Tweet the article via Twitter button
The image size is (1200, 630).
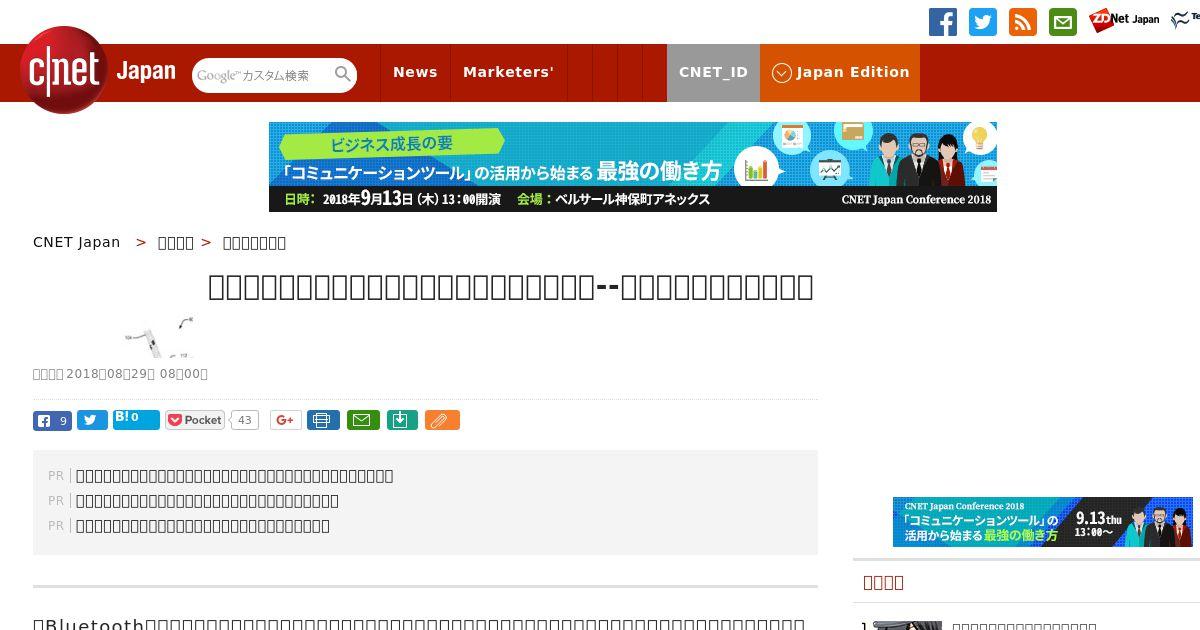92,420
